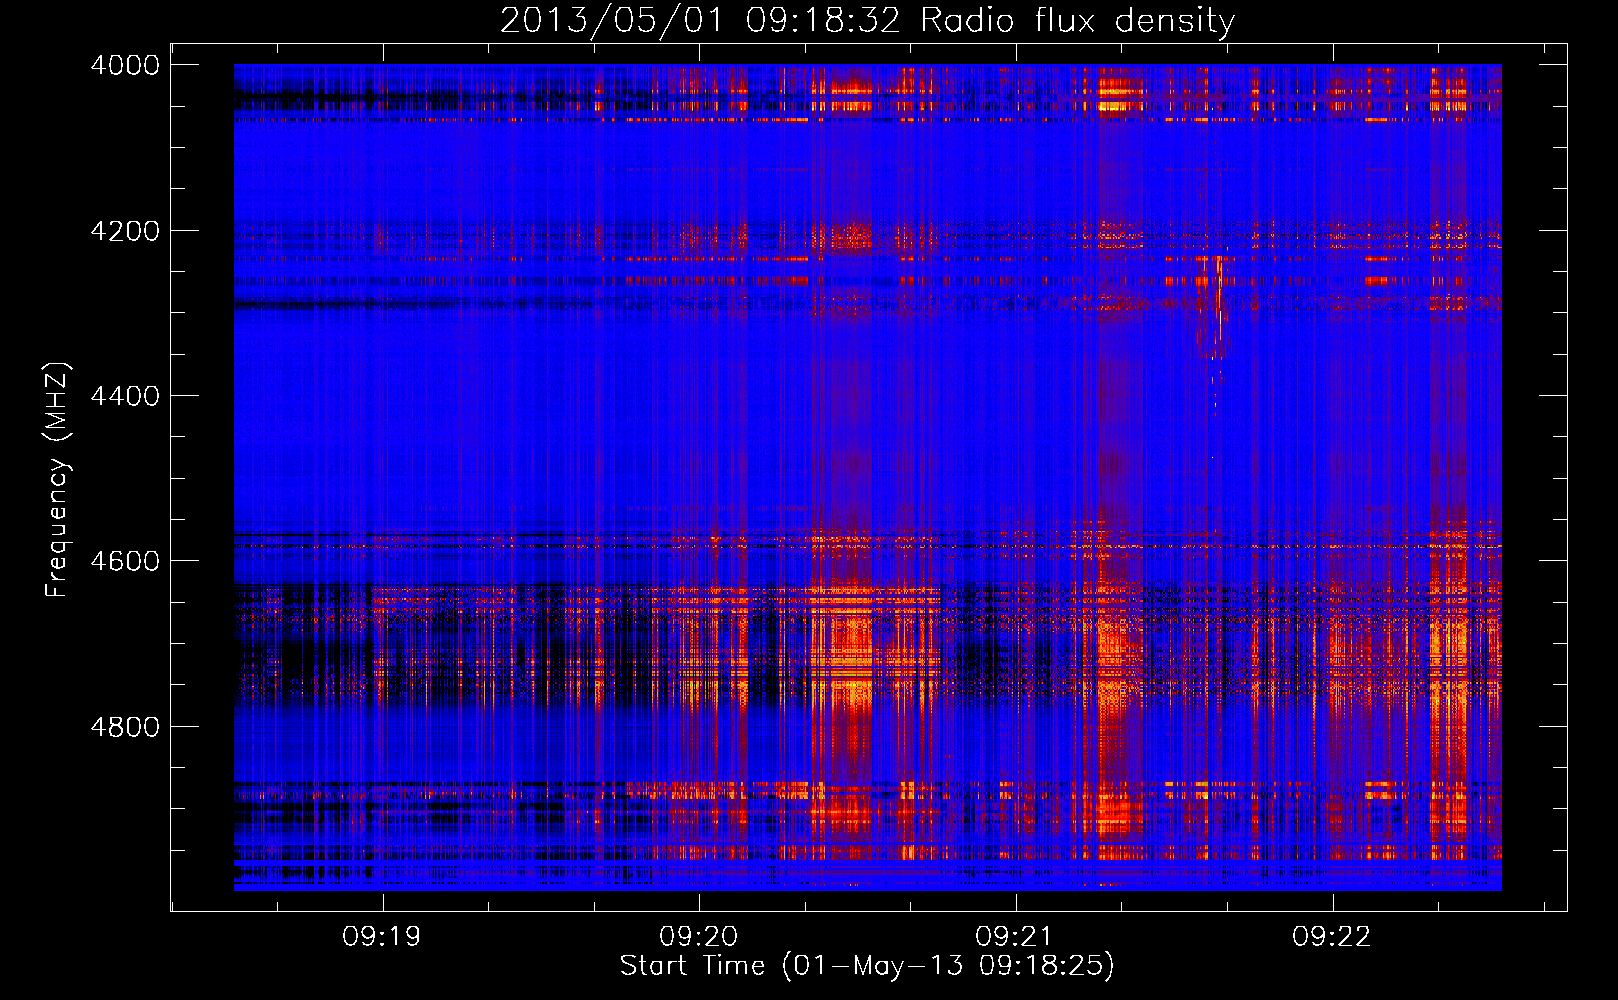The height and width of the screenshot is (1000, 1618).
Task: Select the 4200 frequency tick label
Action: coord(125,231)
